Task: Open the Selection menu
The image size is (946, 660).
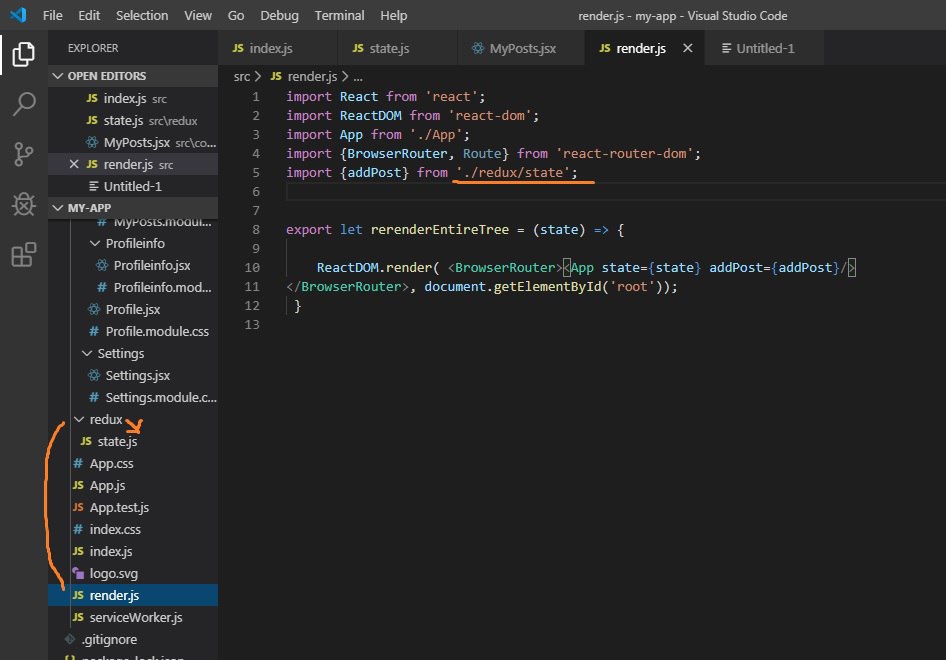Action: coord(142,16)
